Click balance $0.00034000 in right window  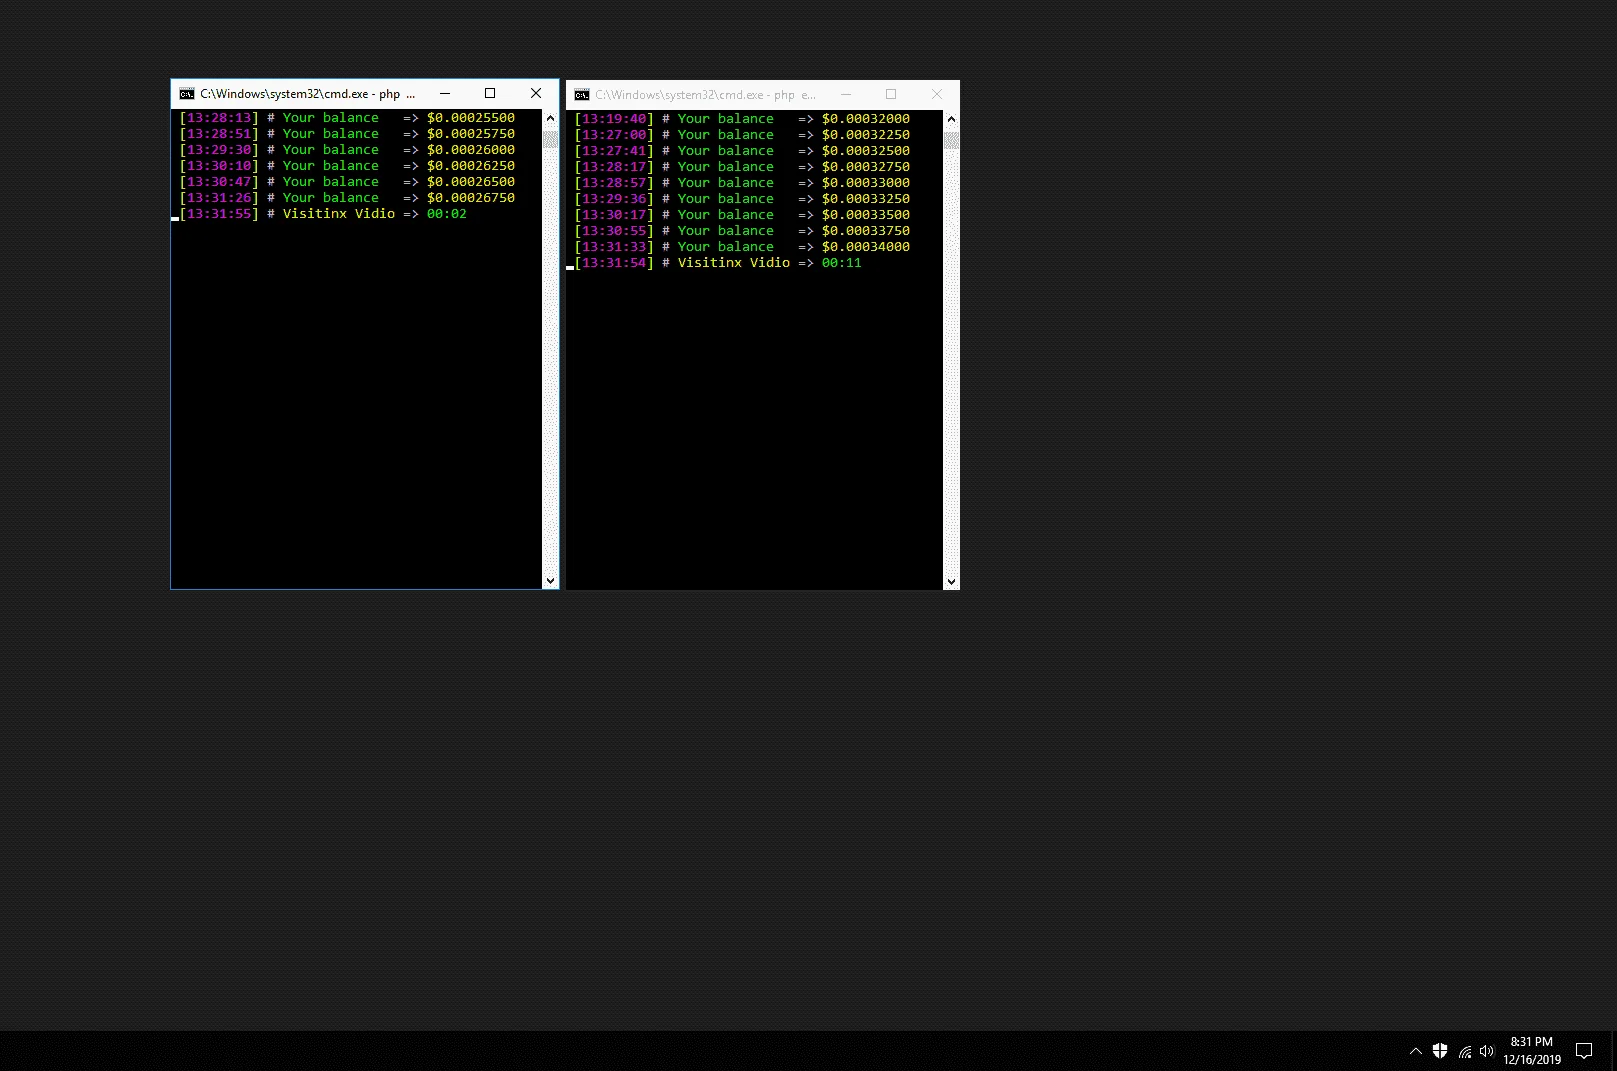click(866, 247)
